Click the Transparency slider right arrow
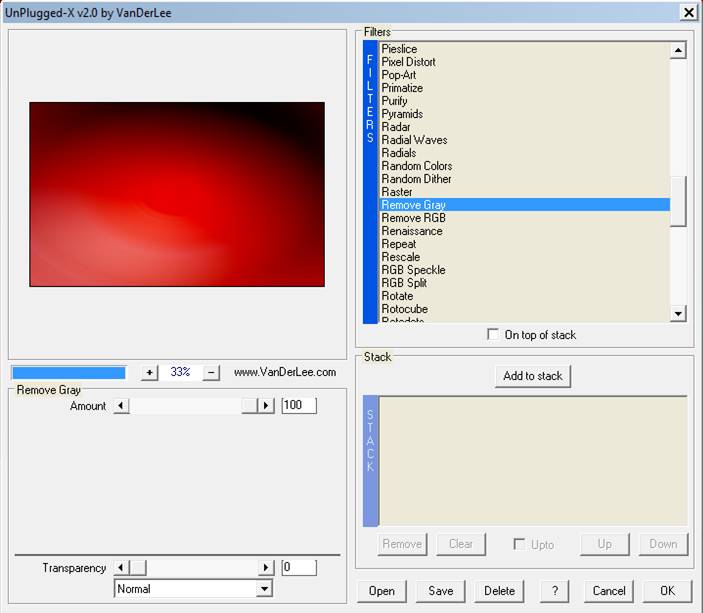 pos(266,568)
